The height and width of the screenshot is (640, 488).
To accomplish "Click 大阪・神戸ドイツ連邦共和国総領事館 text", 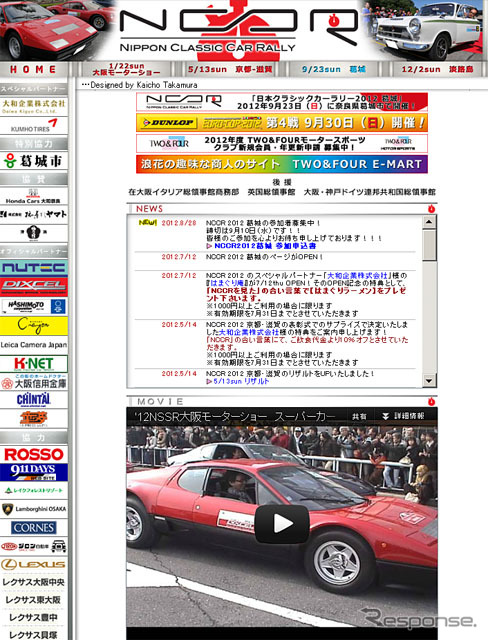I will pos(370,192).
